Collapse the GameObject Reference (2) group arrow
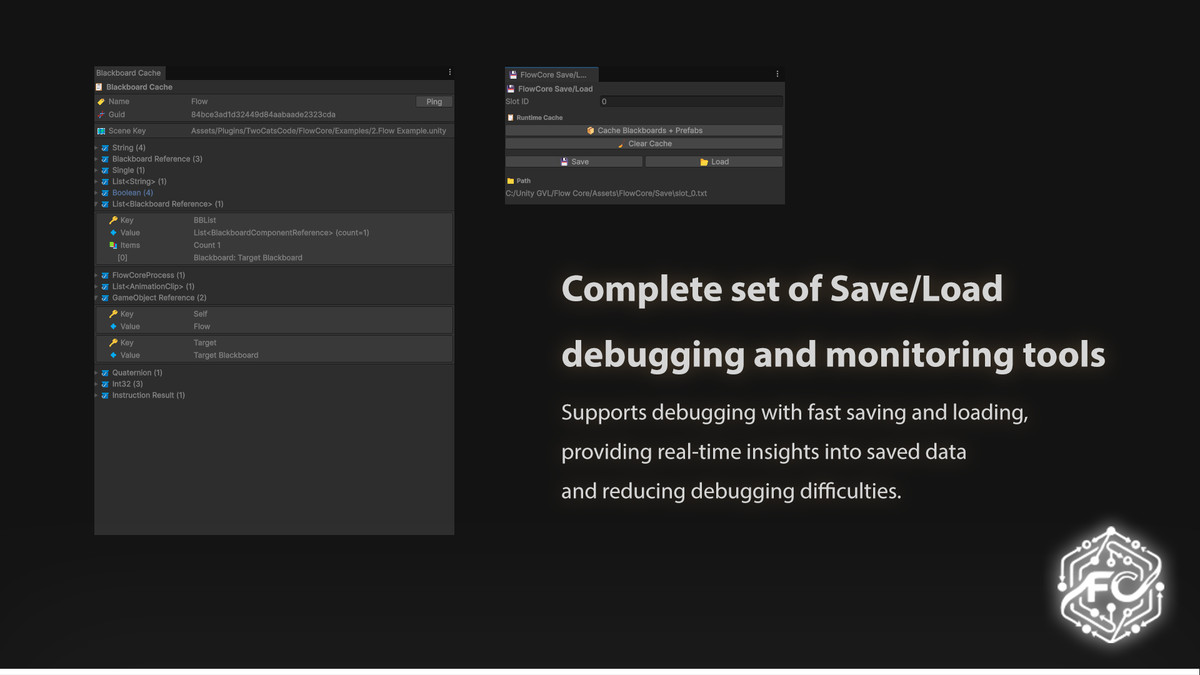 coord(97,298)
